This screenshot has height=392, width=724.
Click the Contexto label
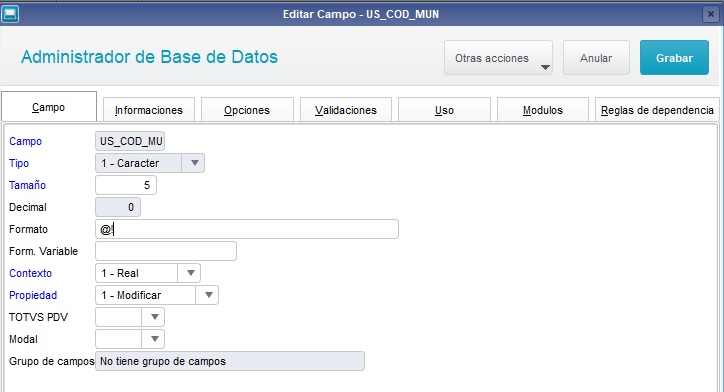pos(30,273)
